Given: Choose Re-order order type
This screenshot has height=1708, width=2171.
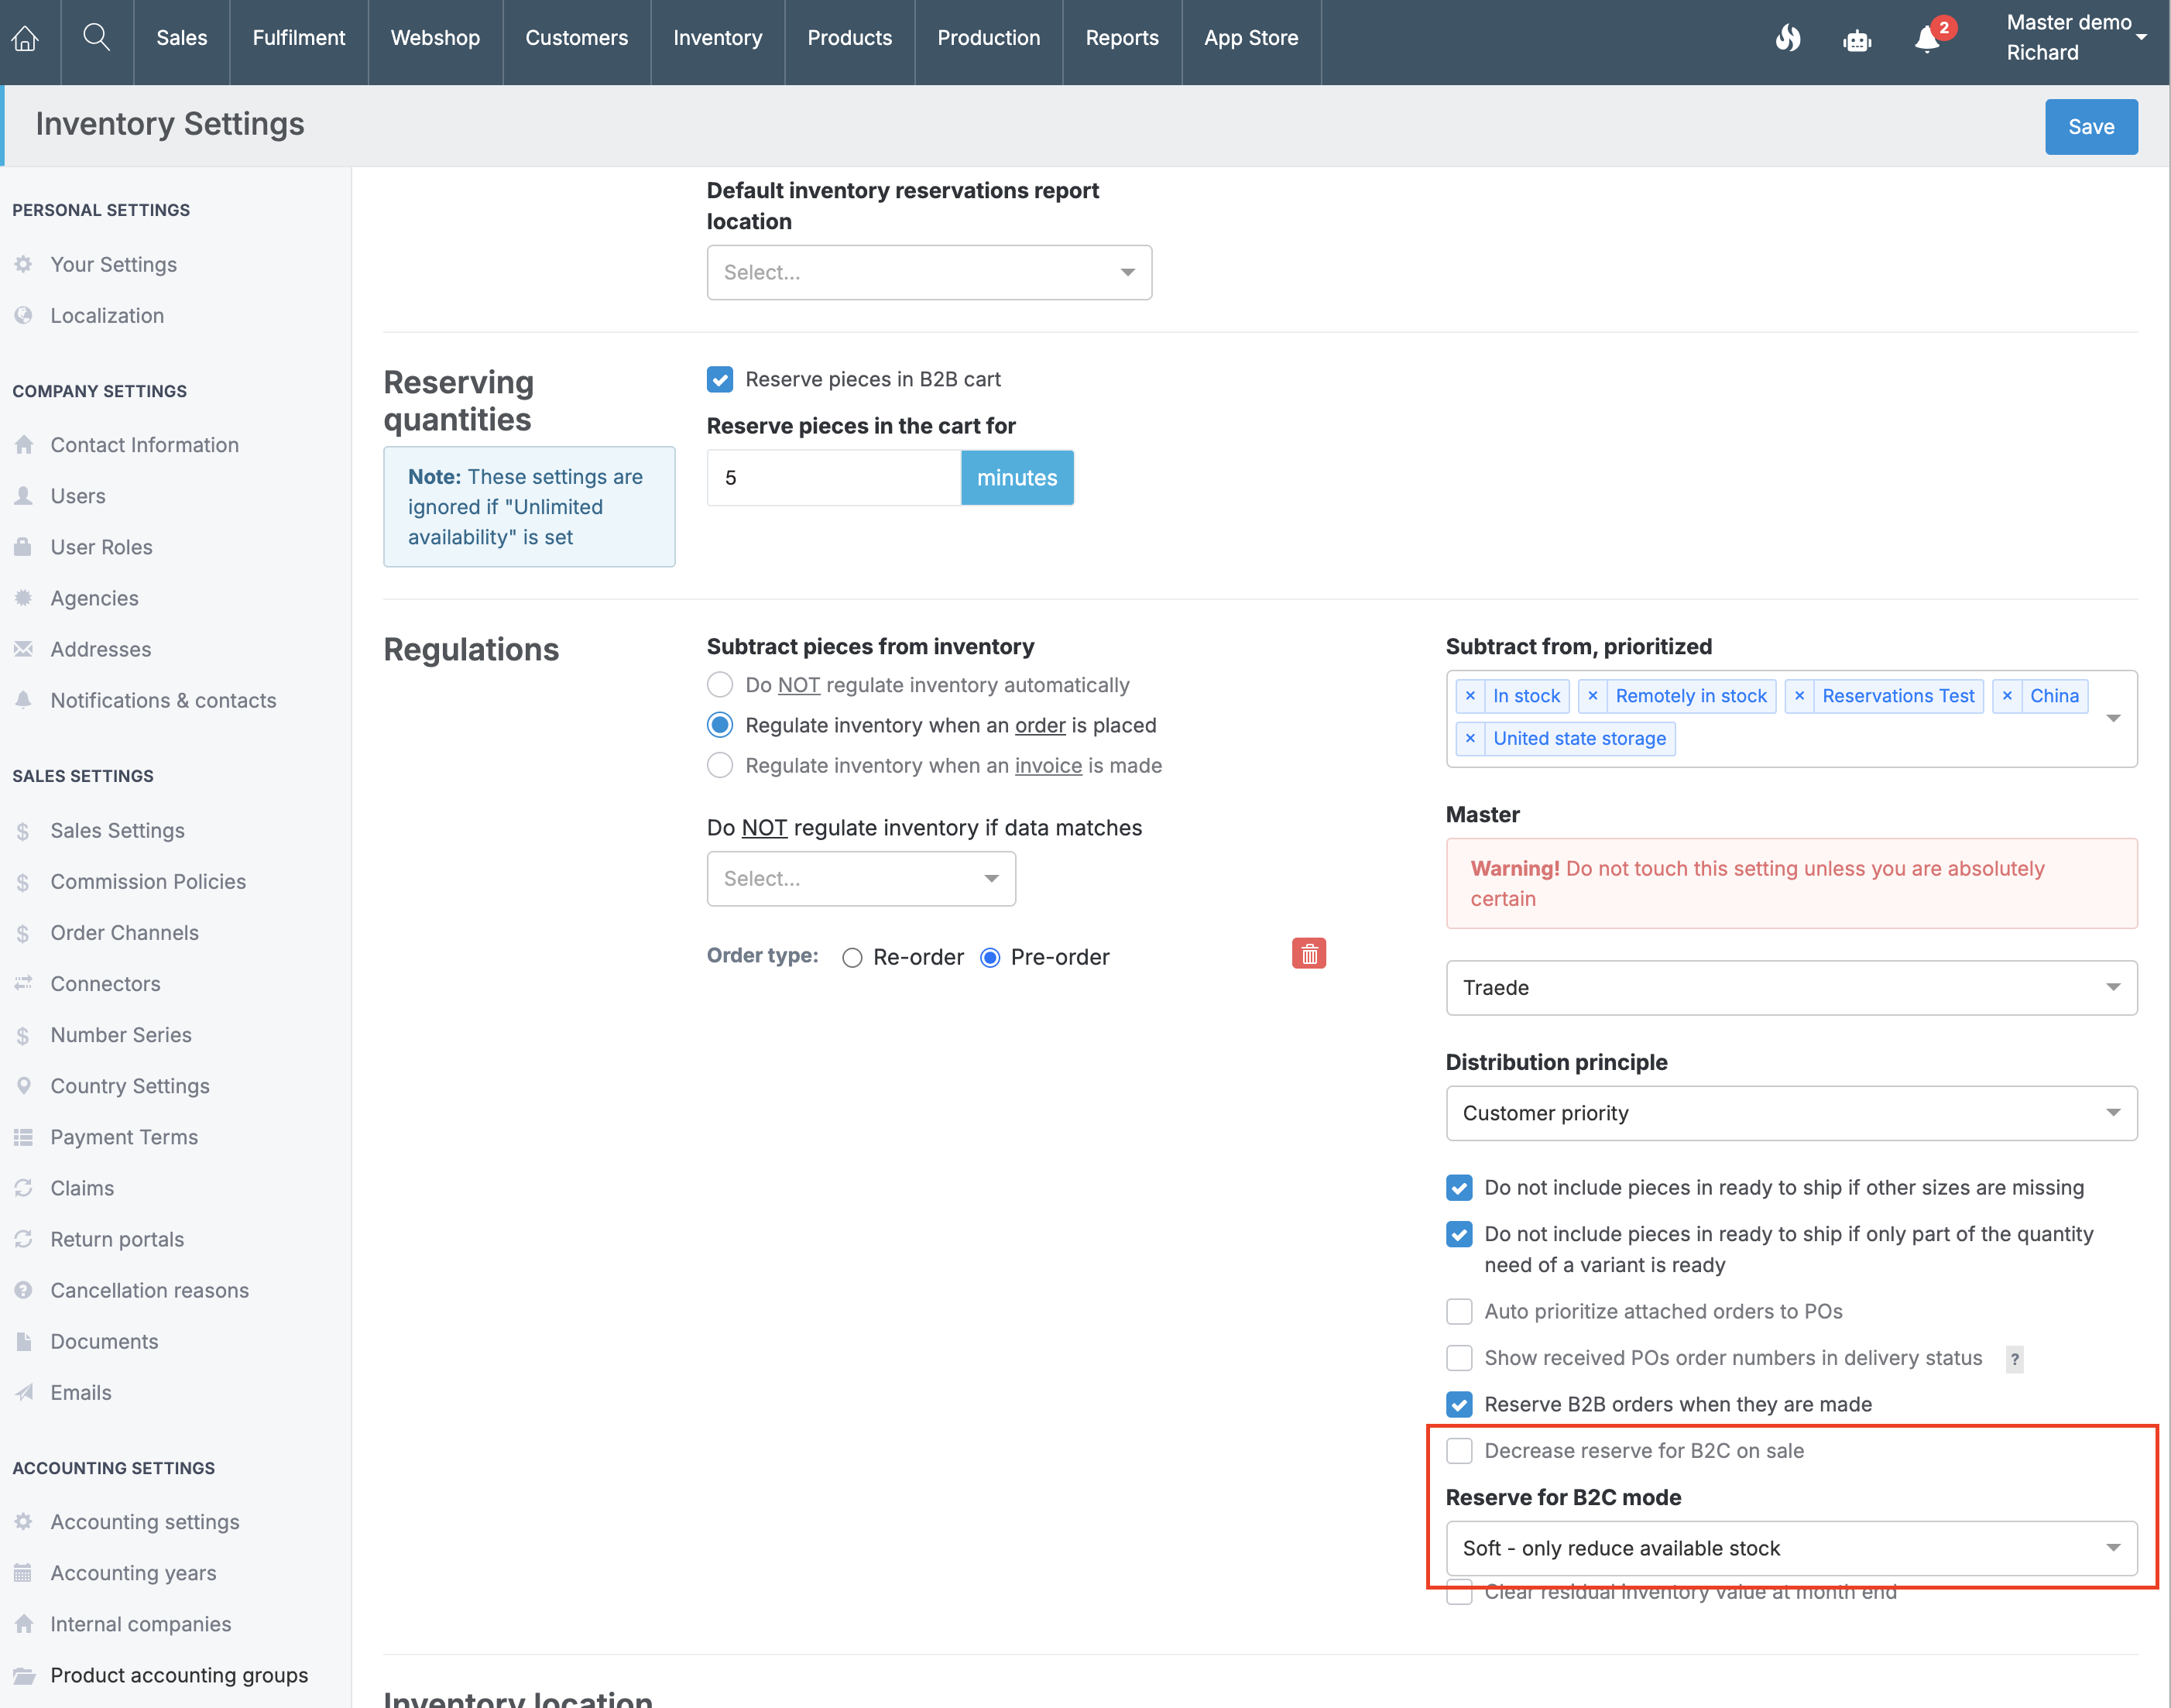Looking at the screenshot, I should pyautogui.click(x=852, y=958).
